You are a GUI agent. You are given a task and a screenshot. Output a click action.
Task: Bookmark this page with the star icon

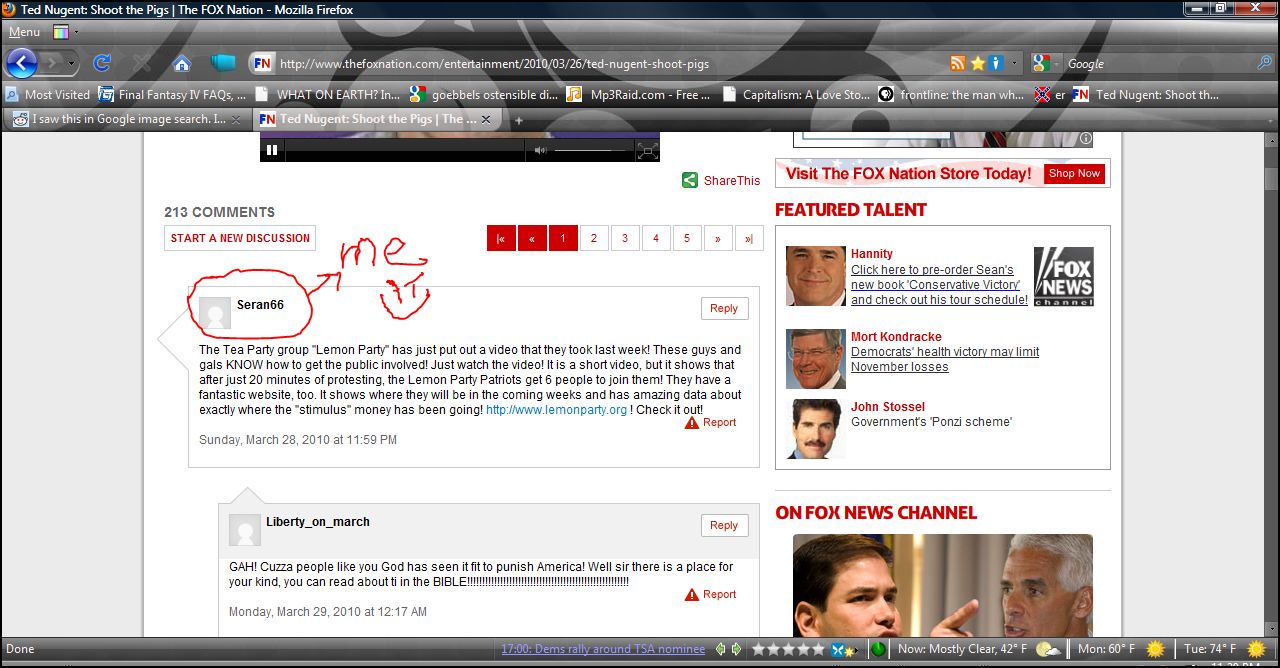[977, 63]
